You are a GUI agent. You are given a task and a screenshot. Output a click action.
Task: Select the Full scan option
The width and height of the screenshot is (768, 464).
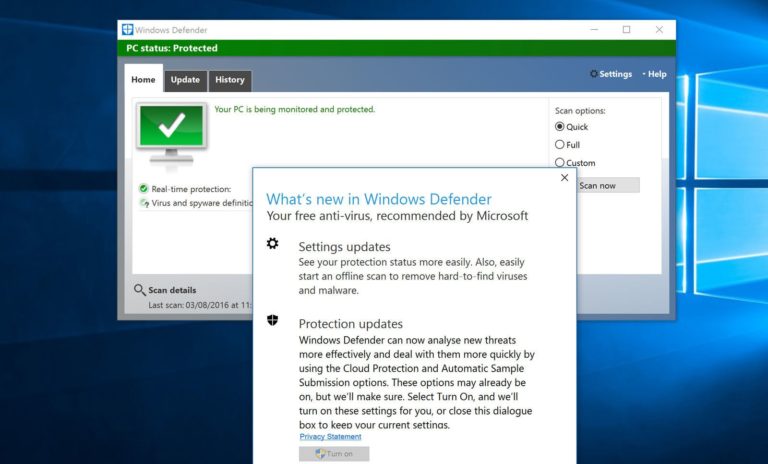[x=560, y=145]
